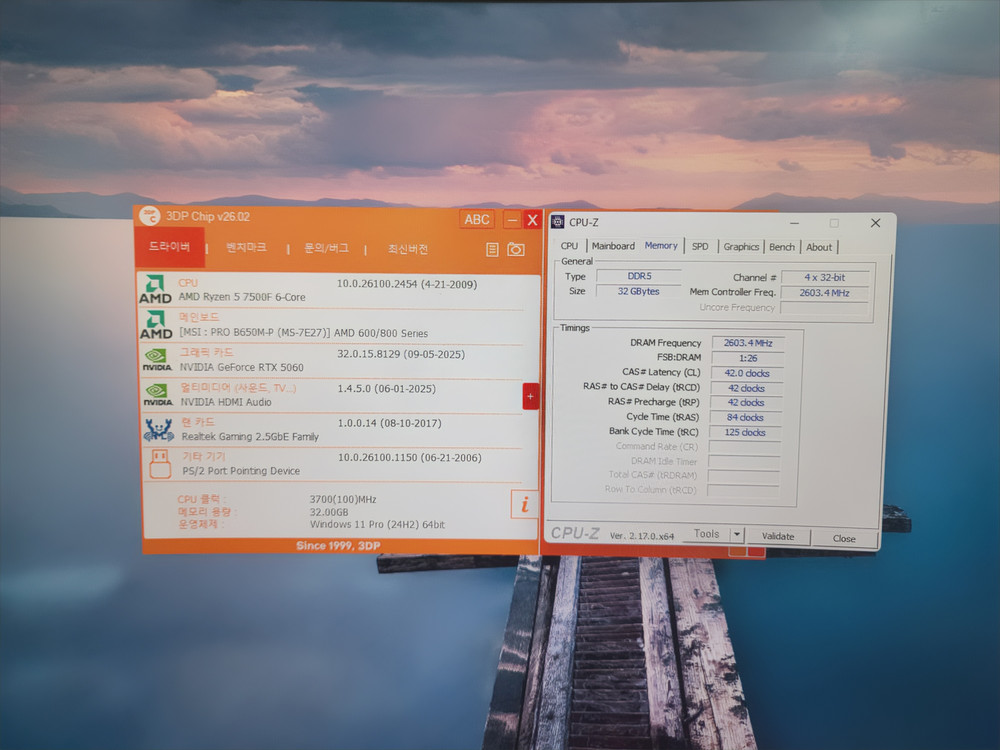Viewport: 1000px width, 750px height.
Task: Toggle language with the ABC button
Action: click(x=476, y=219)
